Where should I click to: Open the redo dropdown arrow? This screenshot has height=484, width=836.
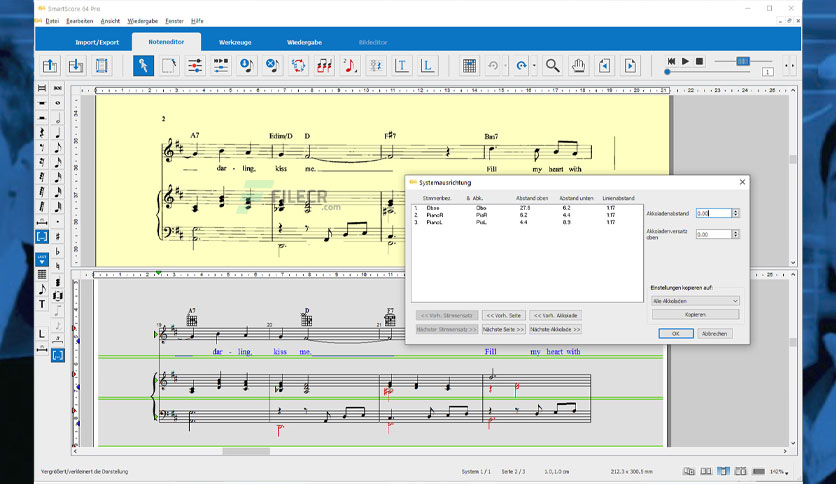(x=534, y=66)
